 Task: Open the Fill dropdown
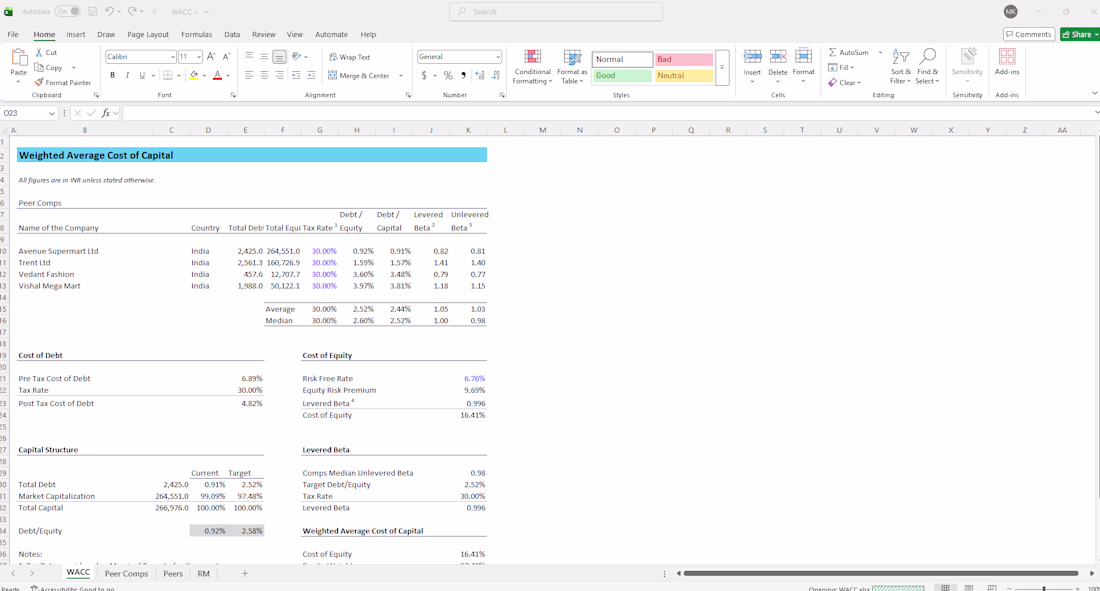[x=841, y=67]
